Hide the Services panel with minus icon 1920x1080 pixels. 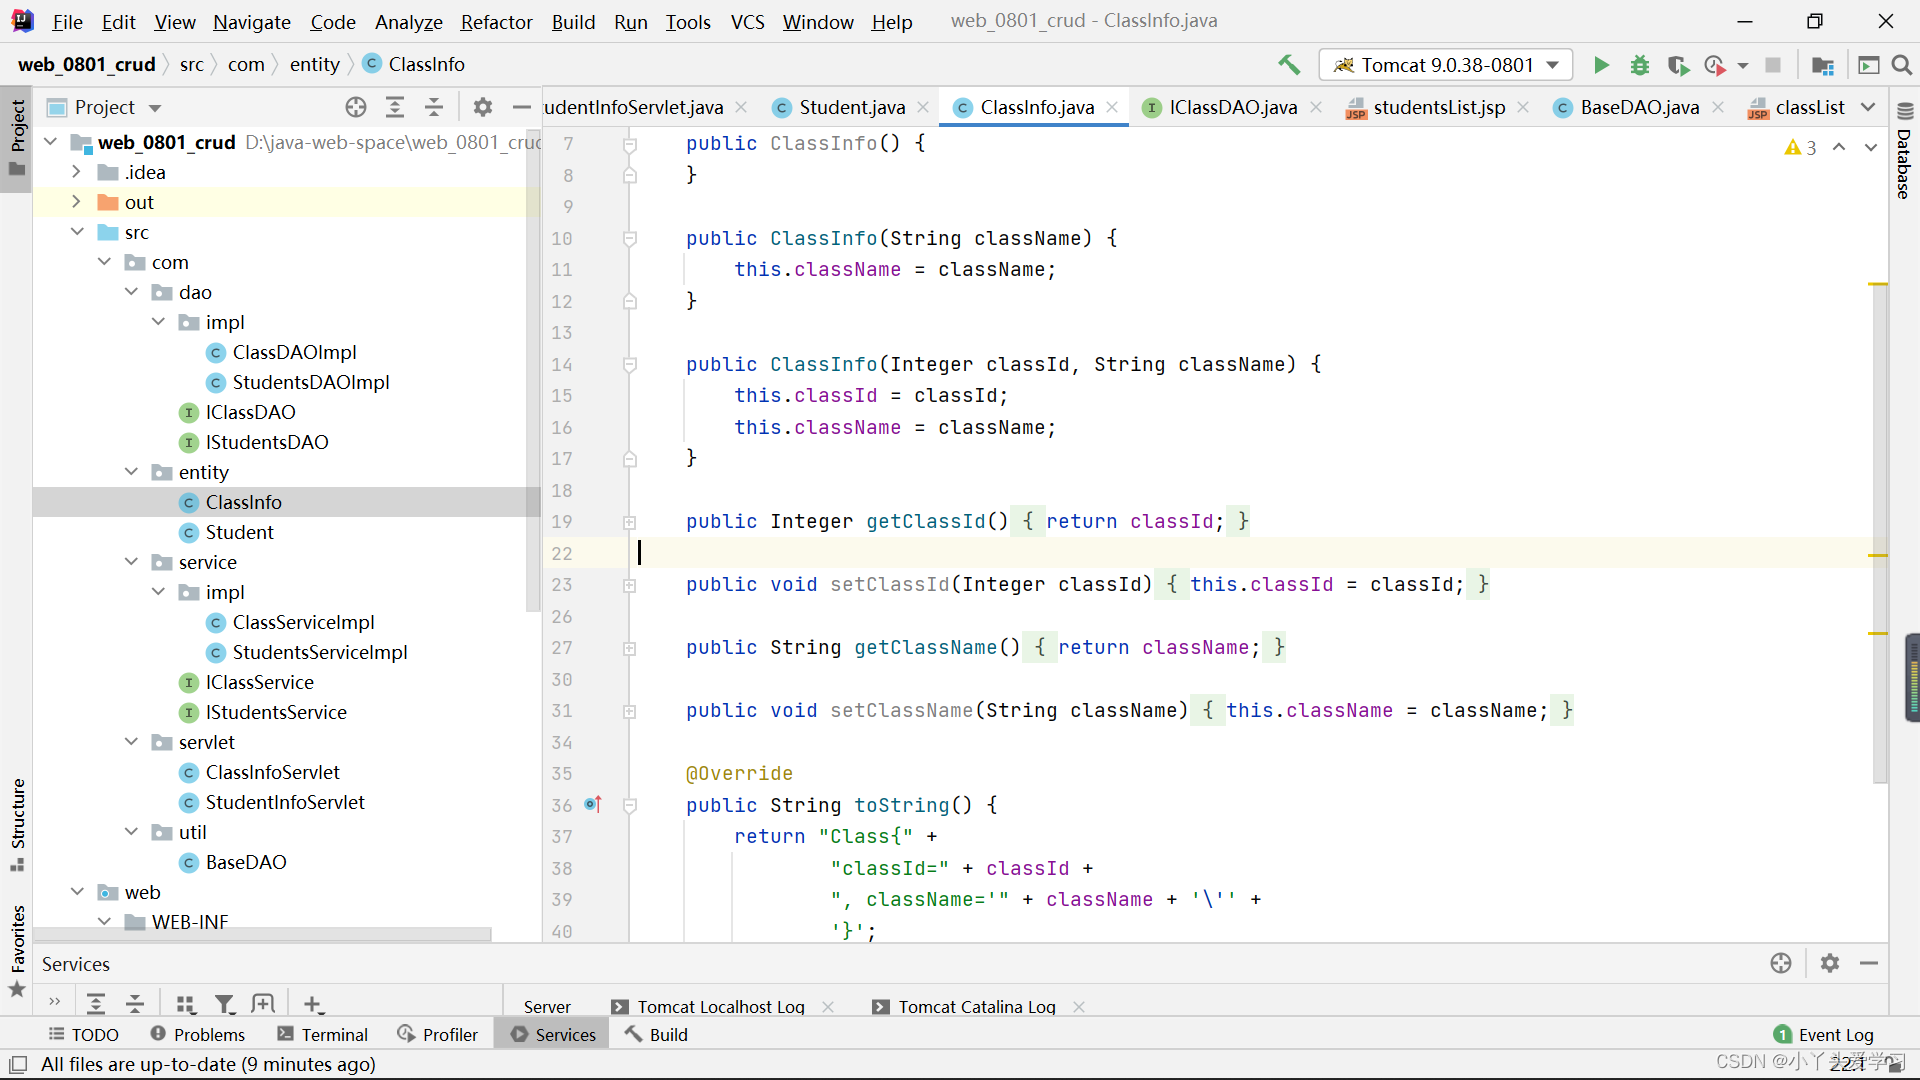coord(1869,963)
